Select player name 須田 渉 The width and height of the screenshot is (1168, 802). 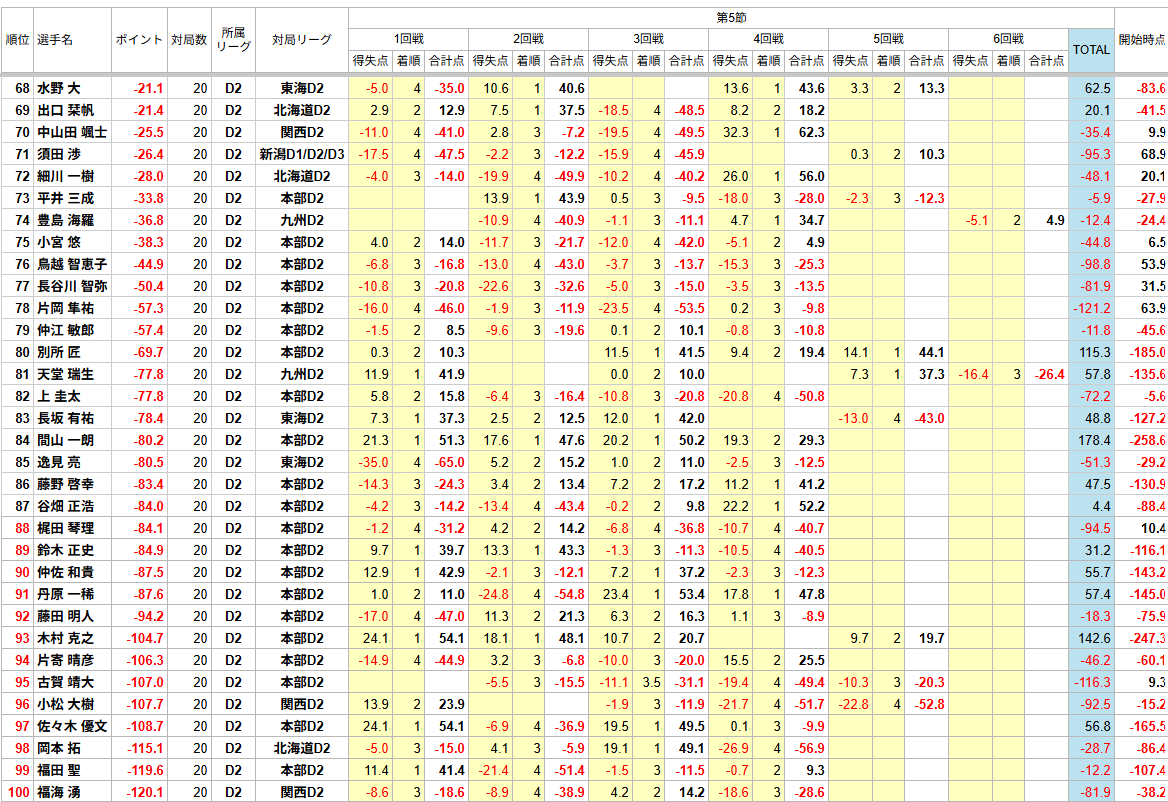coord(59,154)
